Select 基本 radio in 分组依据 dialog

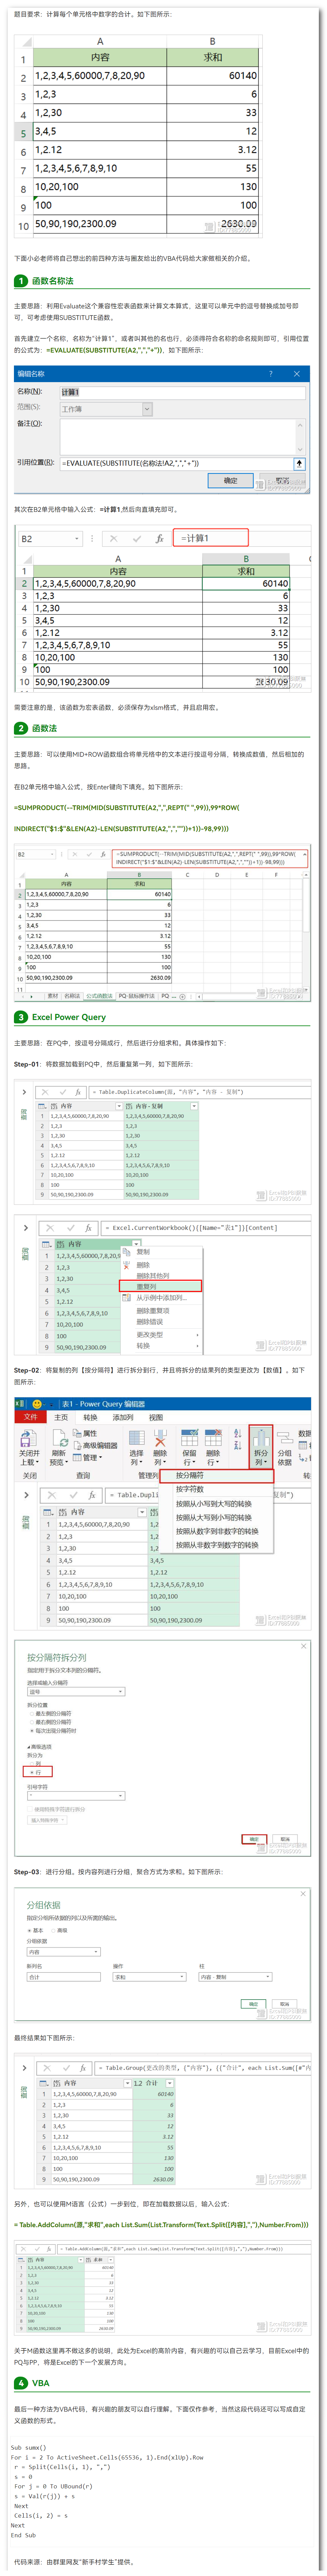(x=29, y=1930)
